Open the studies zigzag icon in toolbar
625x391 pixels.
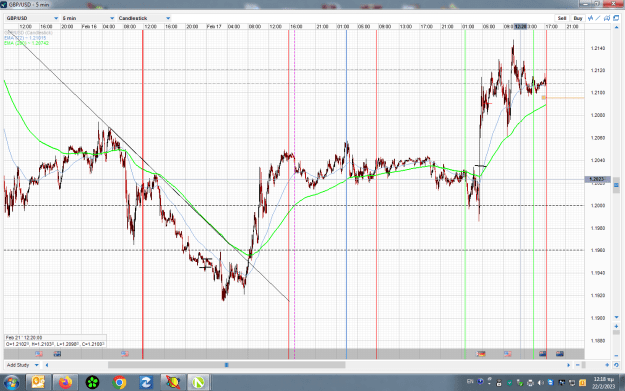[590, 18]
